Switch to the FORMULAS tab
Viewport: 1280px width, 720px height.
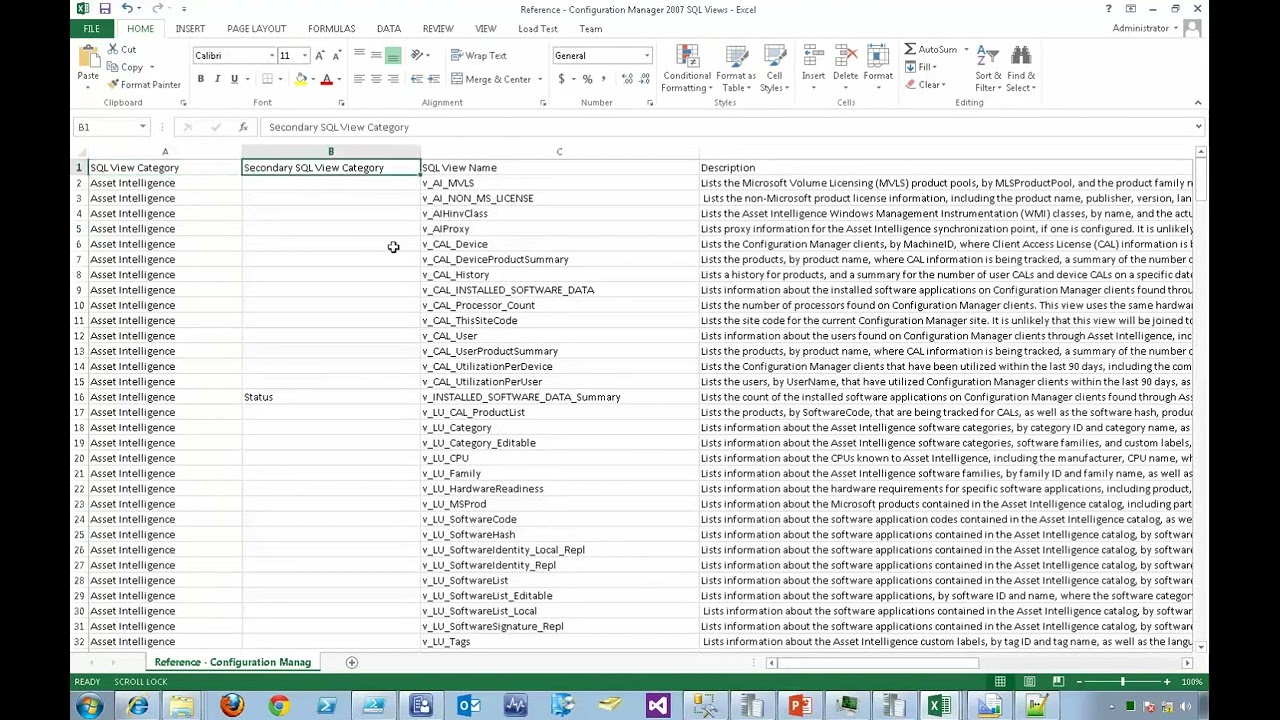point(331,29)
